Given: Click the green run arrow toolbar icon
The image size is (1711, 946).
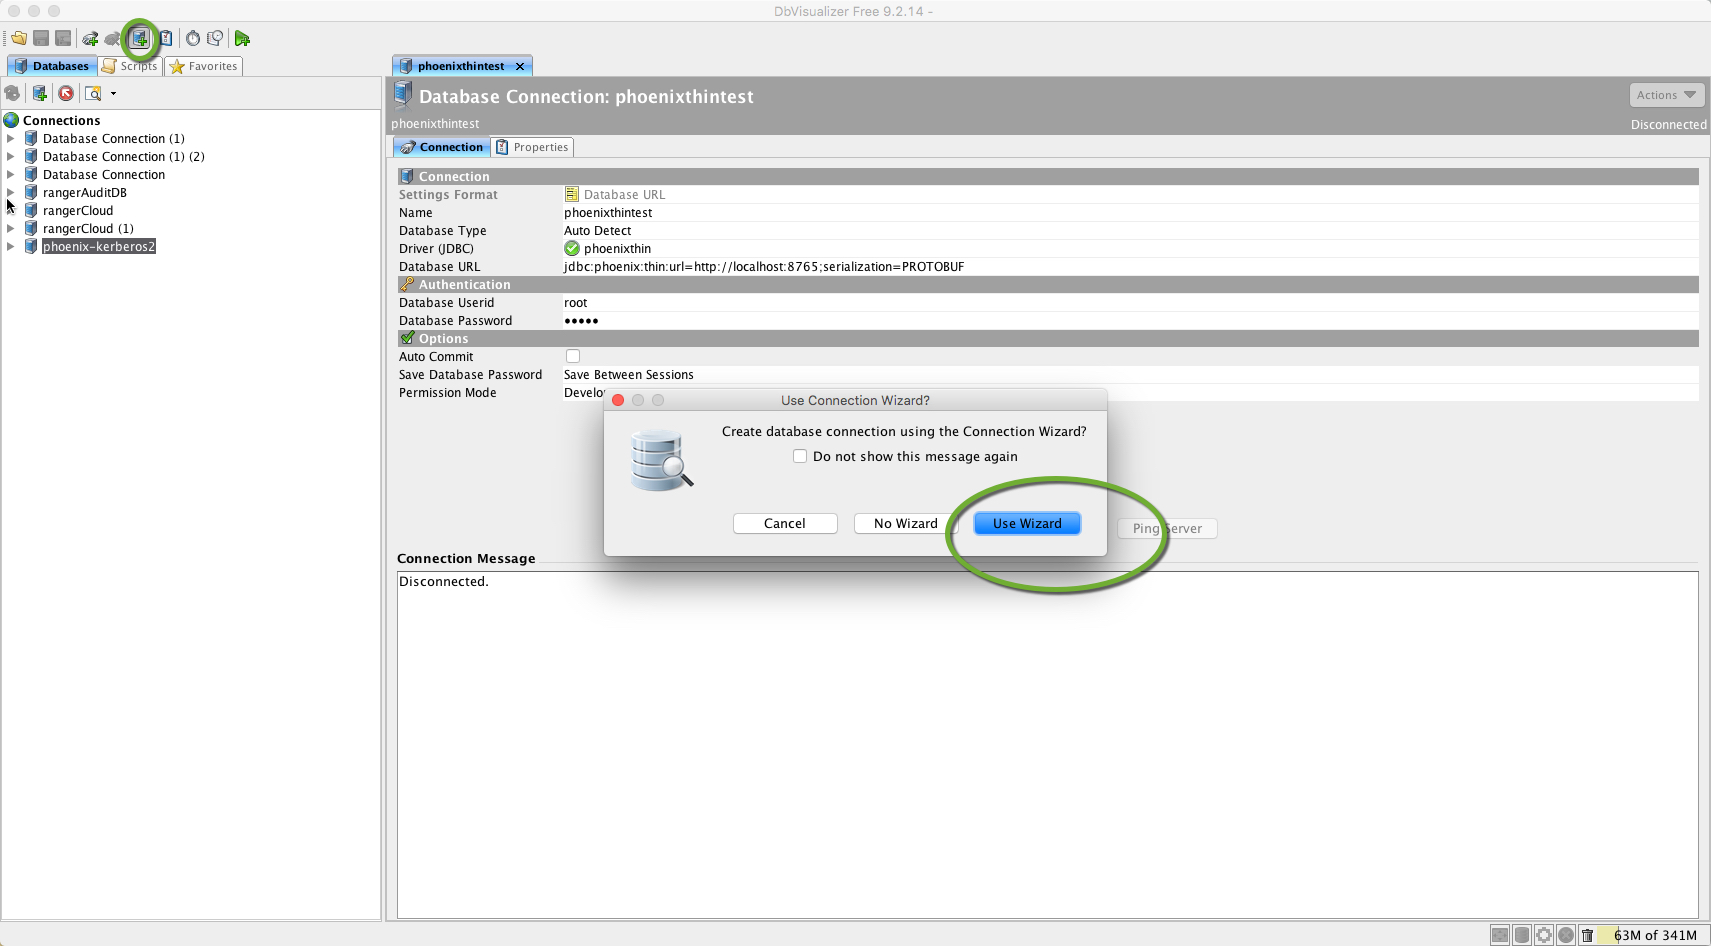Looking at the screenshot, I should click(241, 38).
